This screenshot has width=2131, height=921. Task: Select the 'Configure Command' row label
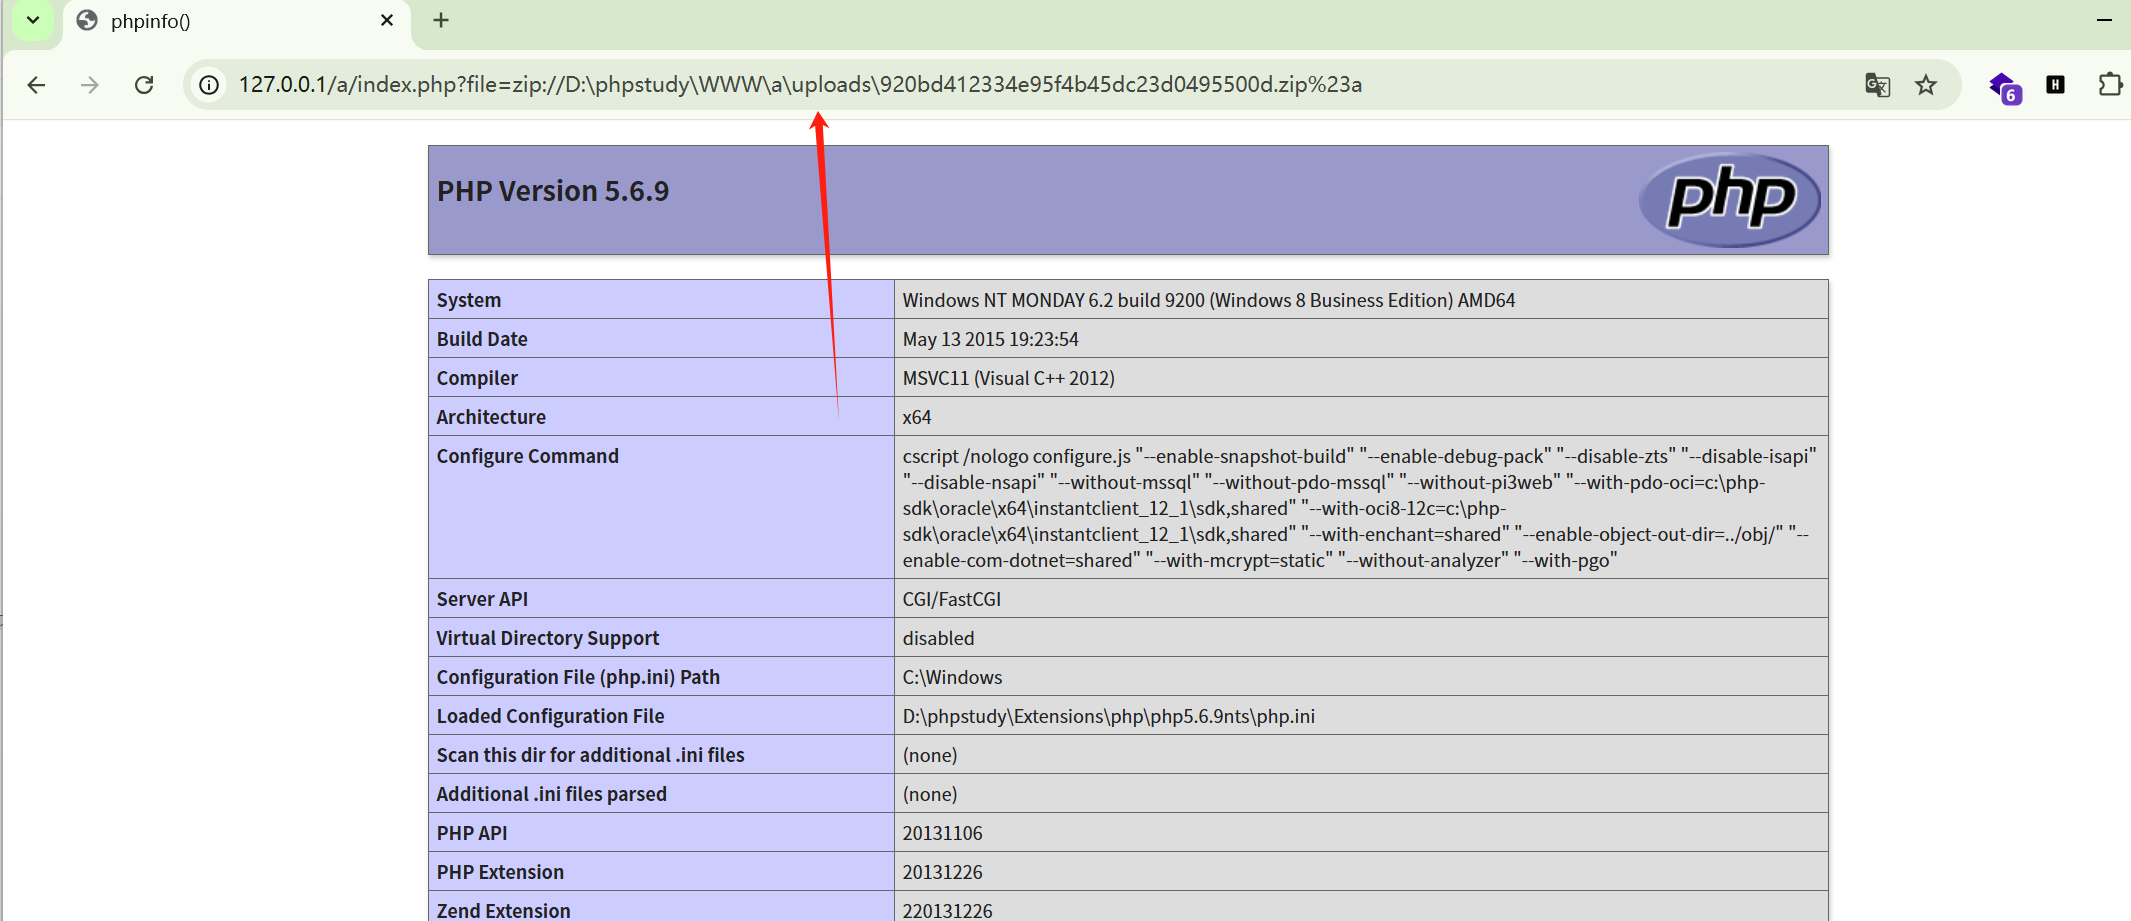tap(528, 456)
